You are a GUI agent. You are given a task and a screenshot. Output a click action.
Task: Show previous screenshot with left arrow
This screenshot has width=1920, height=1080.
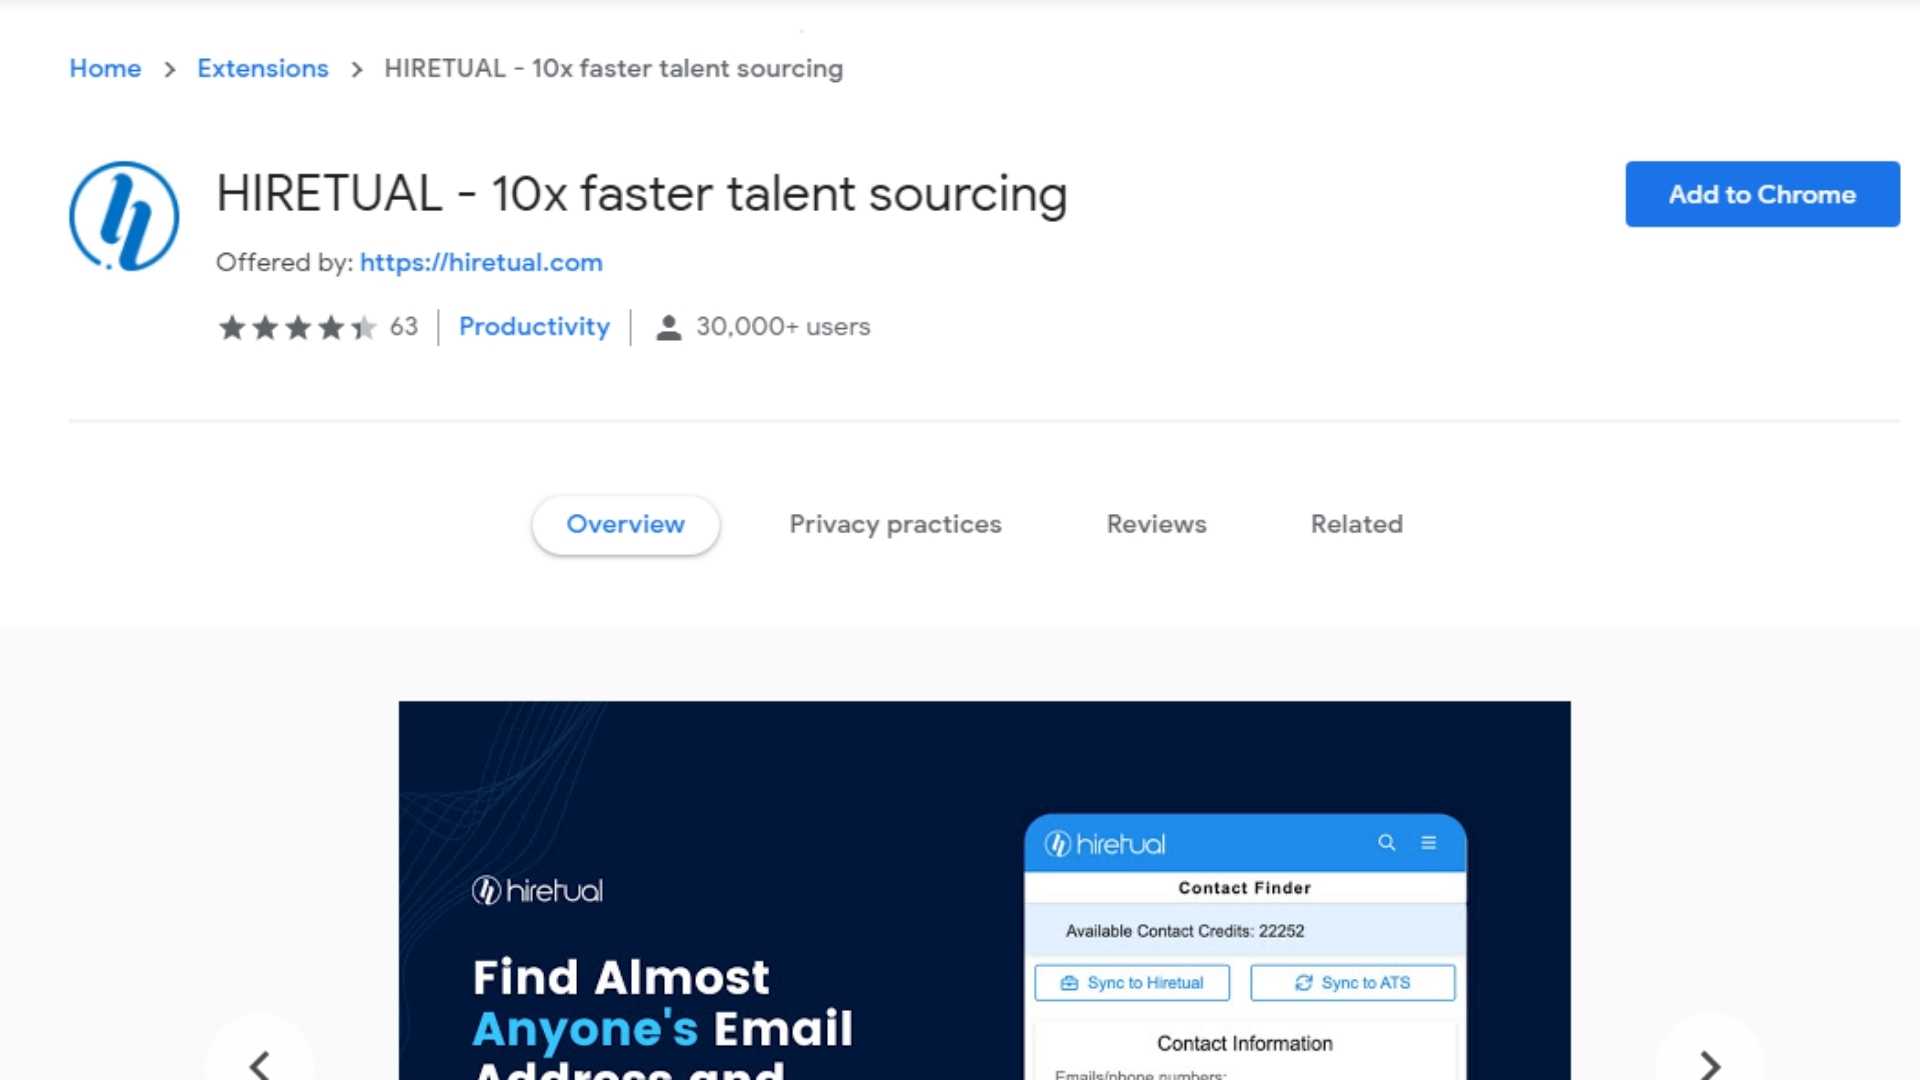pyautogui.click(x=260, y=1062)
